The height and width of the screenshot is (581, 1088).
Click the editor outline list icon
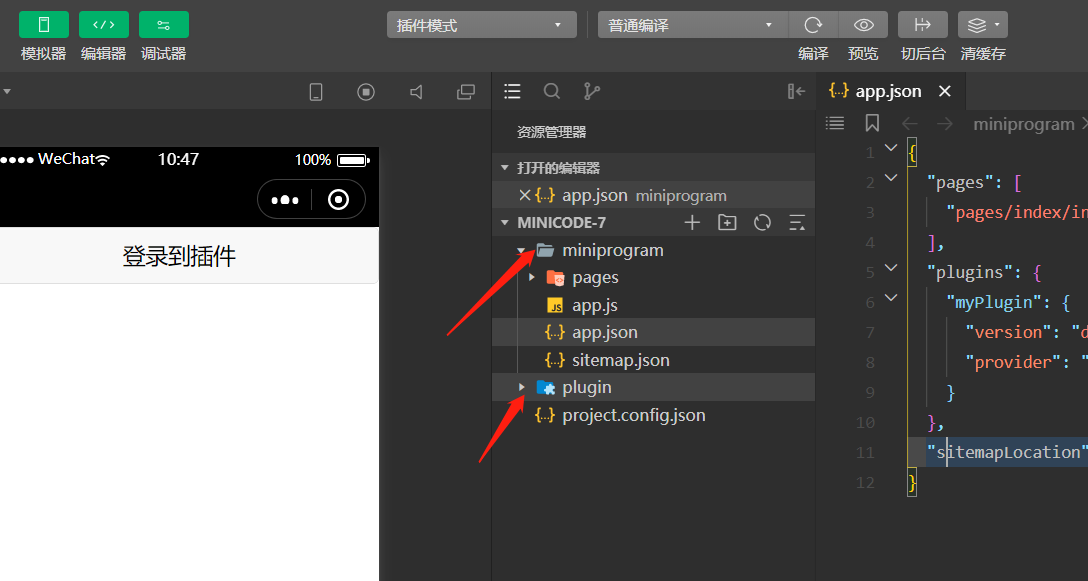pos(835,124)
